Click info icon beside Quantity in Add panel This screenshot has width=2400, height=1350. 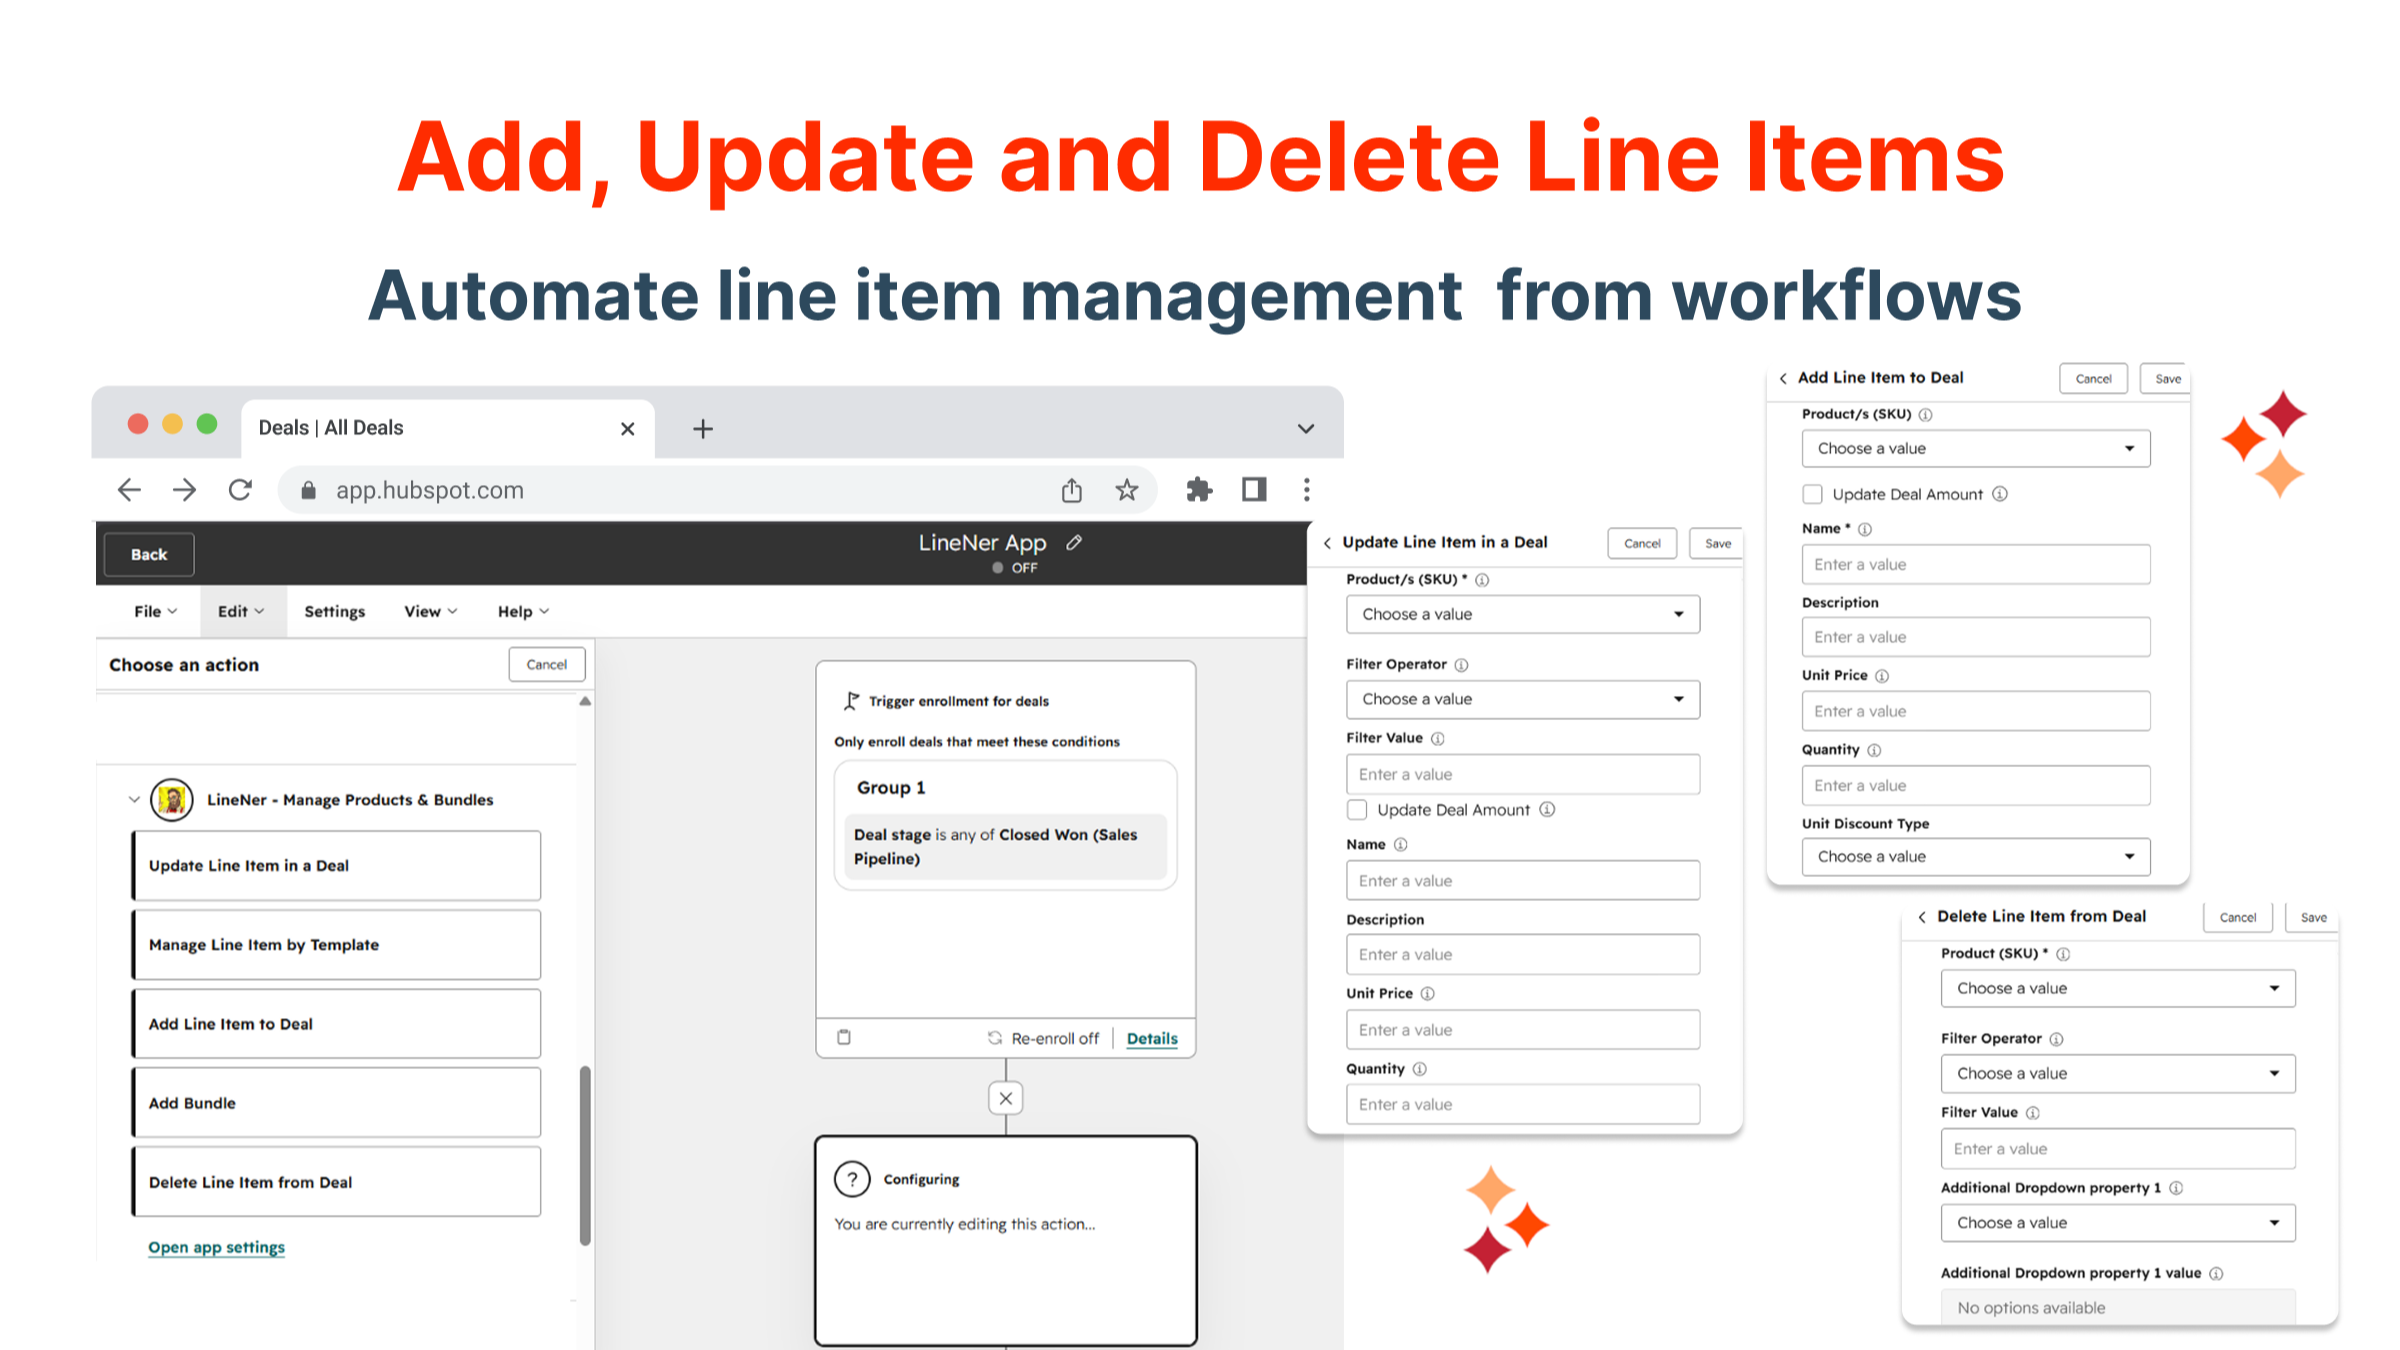pos(1874,750)
